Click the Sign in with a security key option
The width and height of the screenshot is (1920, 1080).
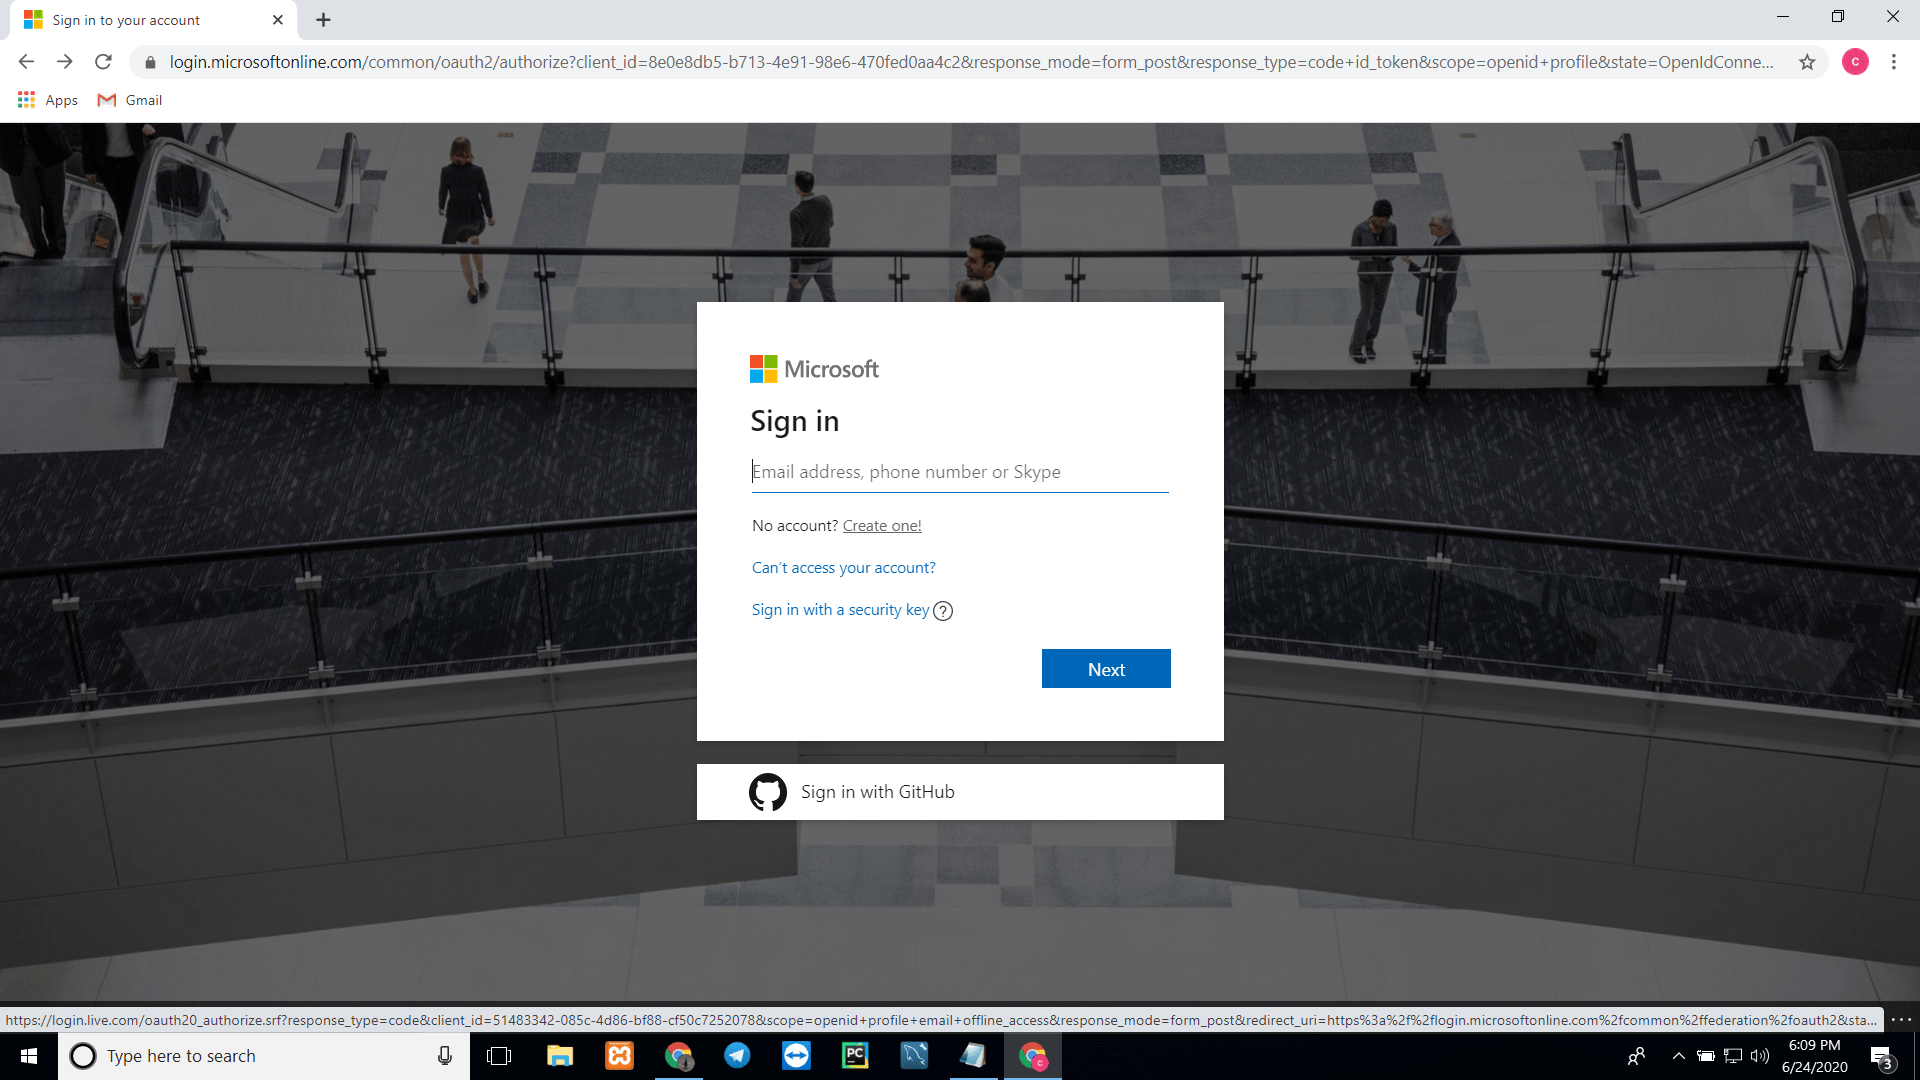(x=840, y=609)
